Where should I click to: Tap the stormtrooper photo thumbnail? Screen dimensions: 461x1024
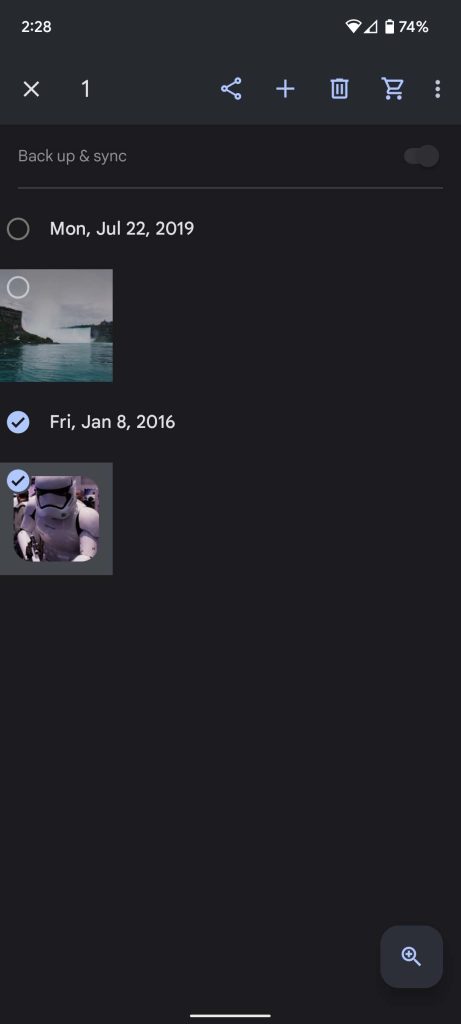[56, 519]
